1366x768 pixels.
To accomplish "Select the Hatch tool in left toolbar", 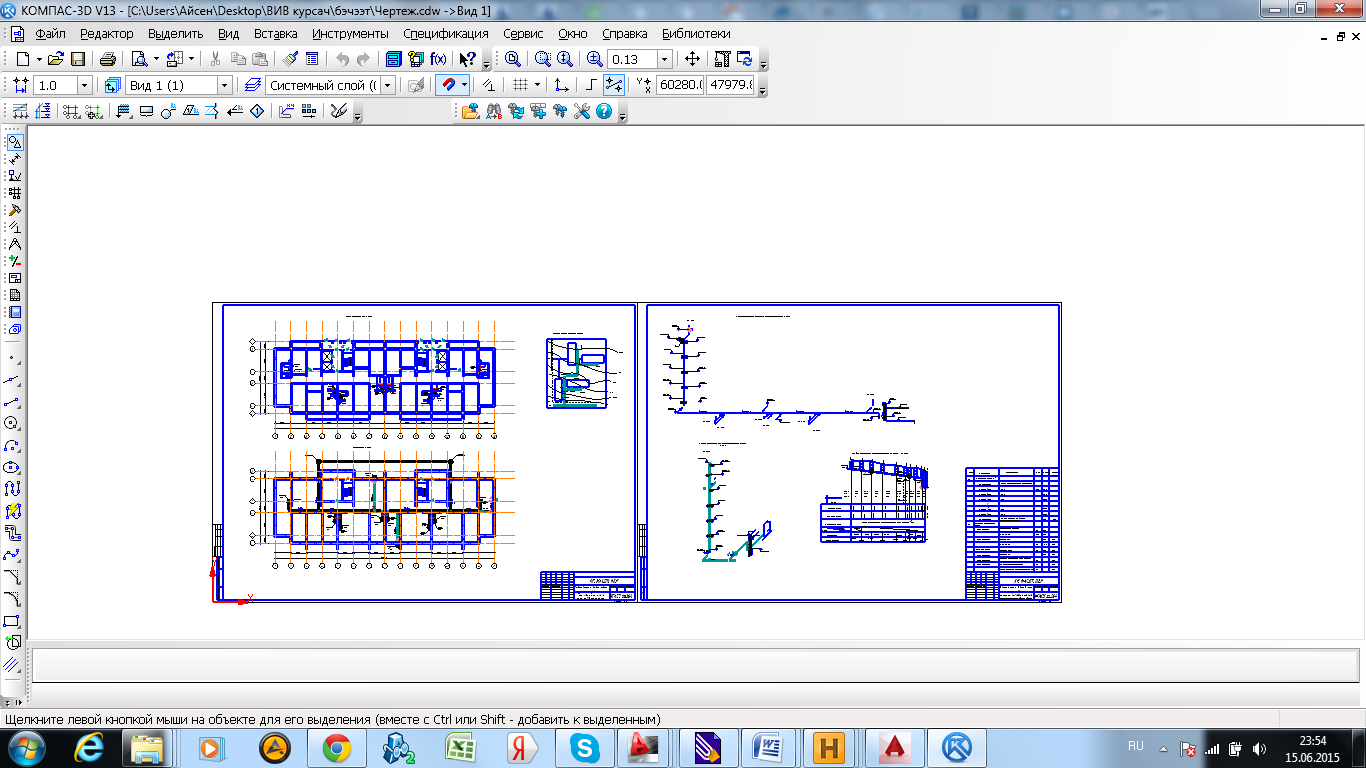I will coord(13,665).
